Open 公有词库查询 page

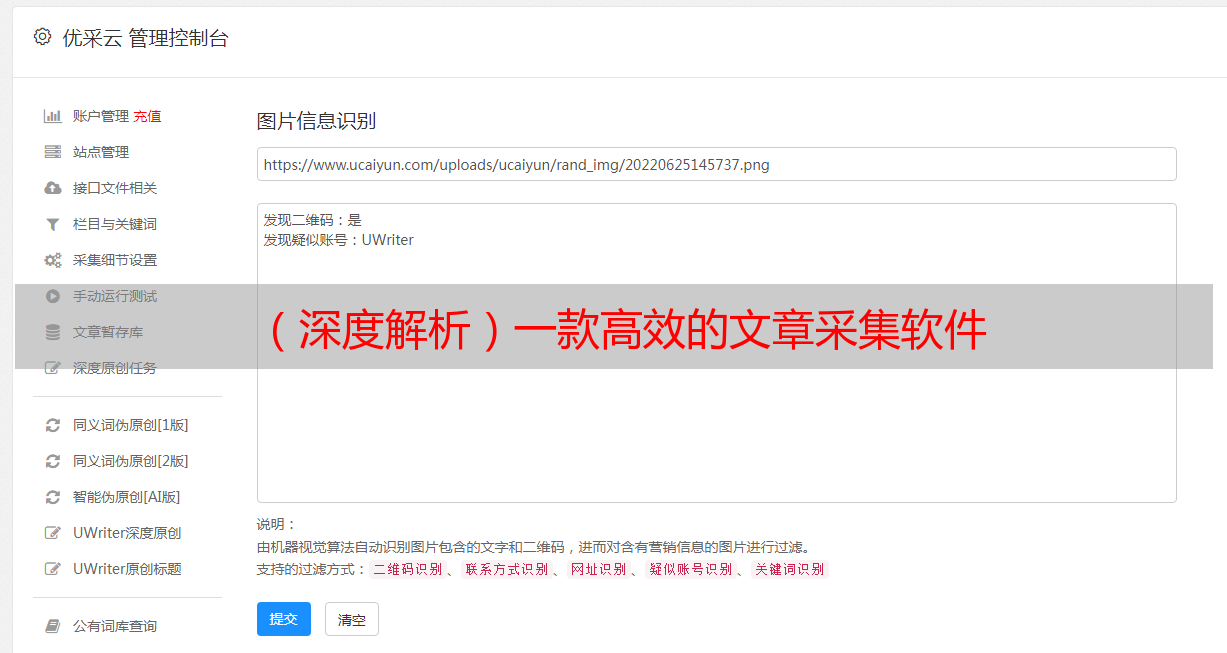tap(115, 626)
